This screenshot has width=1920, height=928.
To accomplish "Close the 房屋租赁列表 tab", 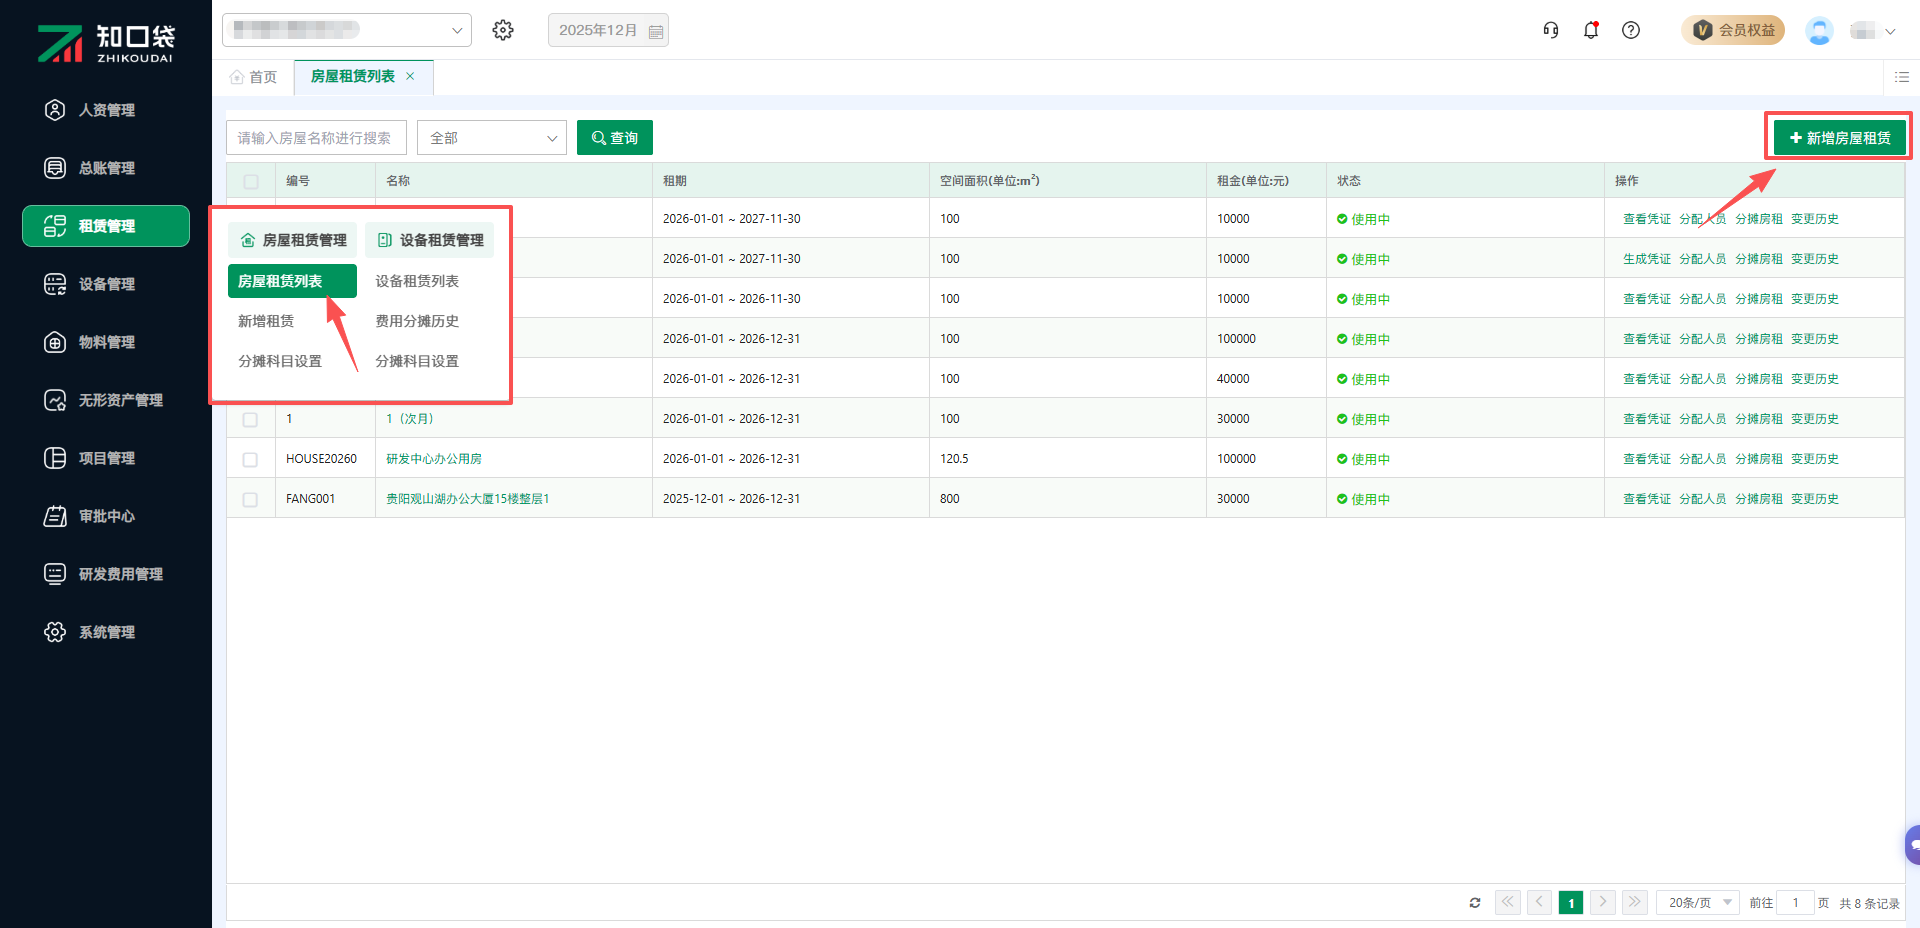I will (410, 76).
